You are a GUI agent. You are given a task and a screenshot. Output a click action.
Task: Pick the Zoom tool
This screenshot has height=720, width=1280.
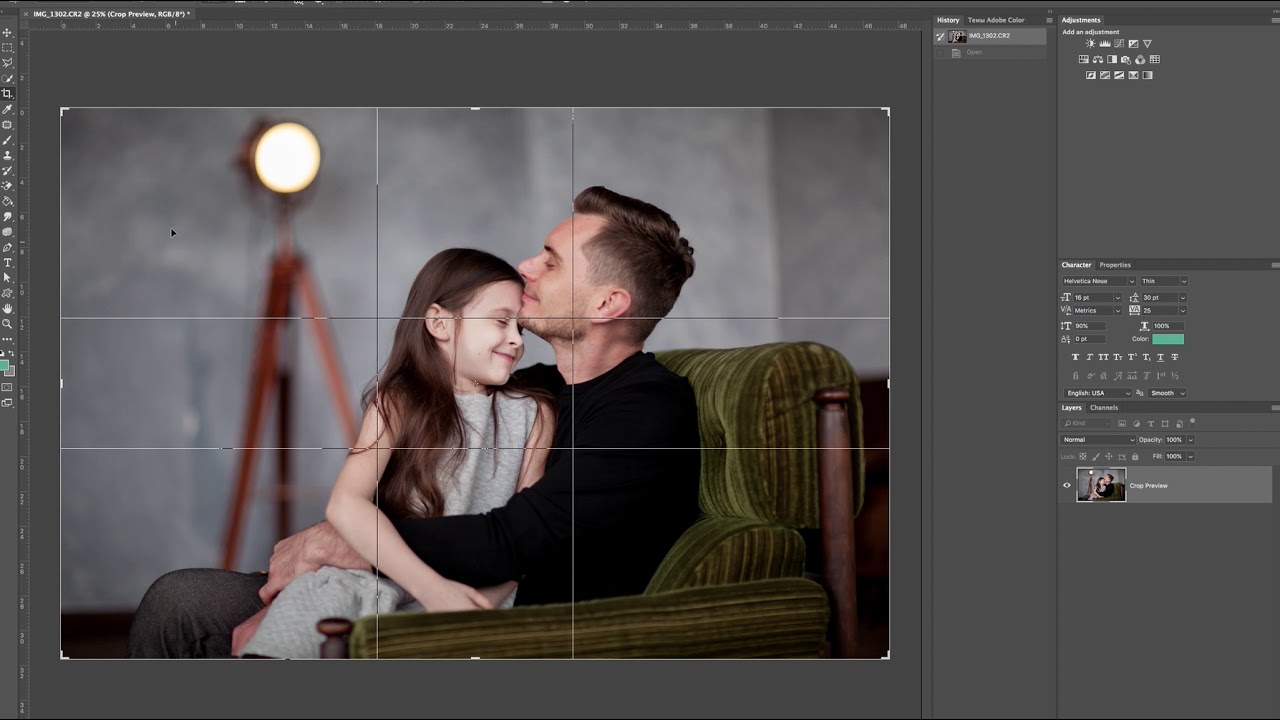[7, 324]
